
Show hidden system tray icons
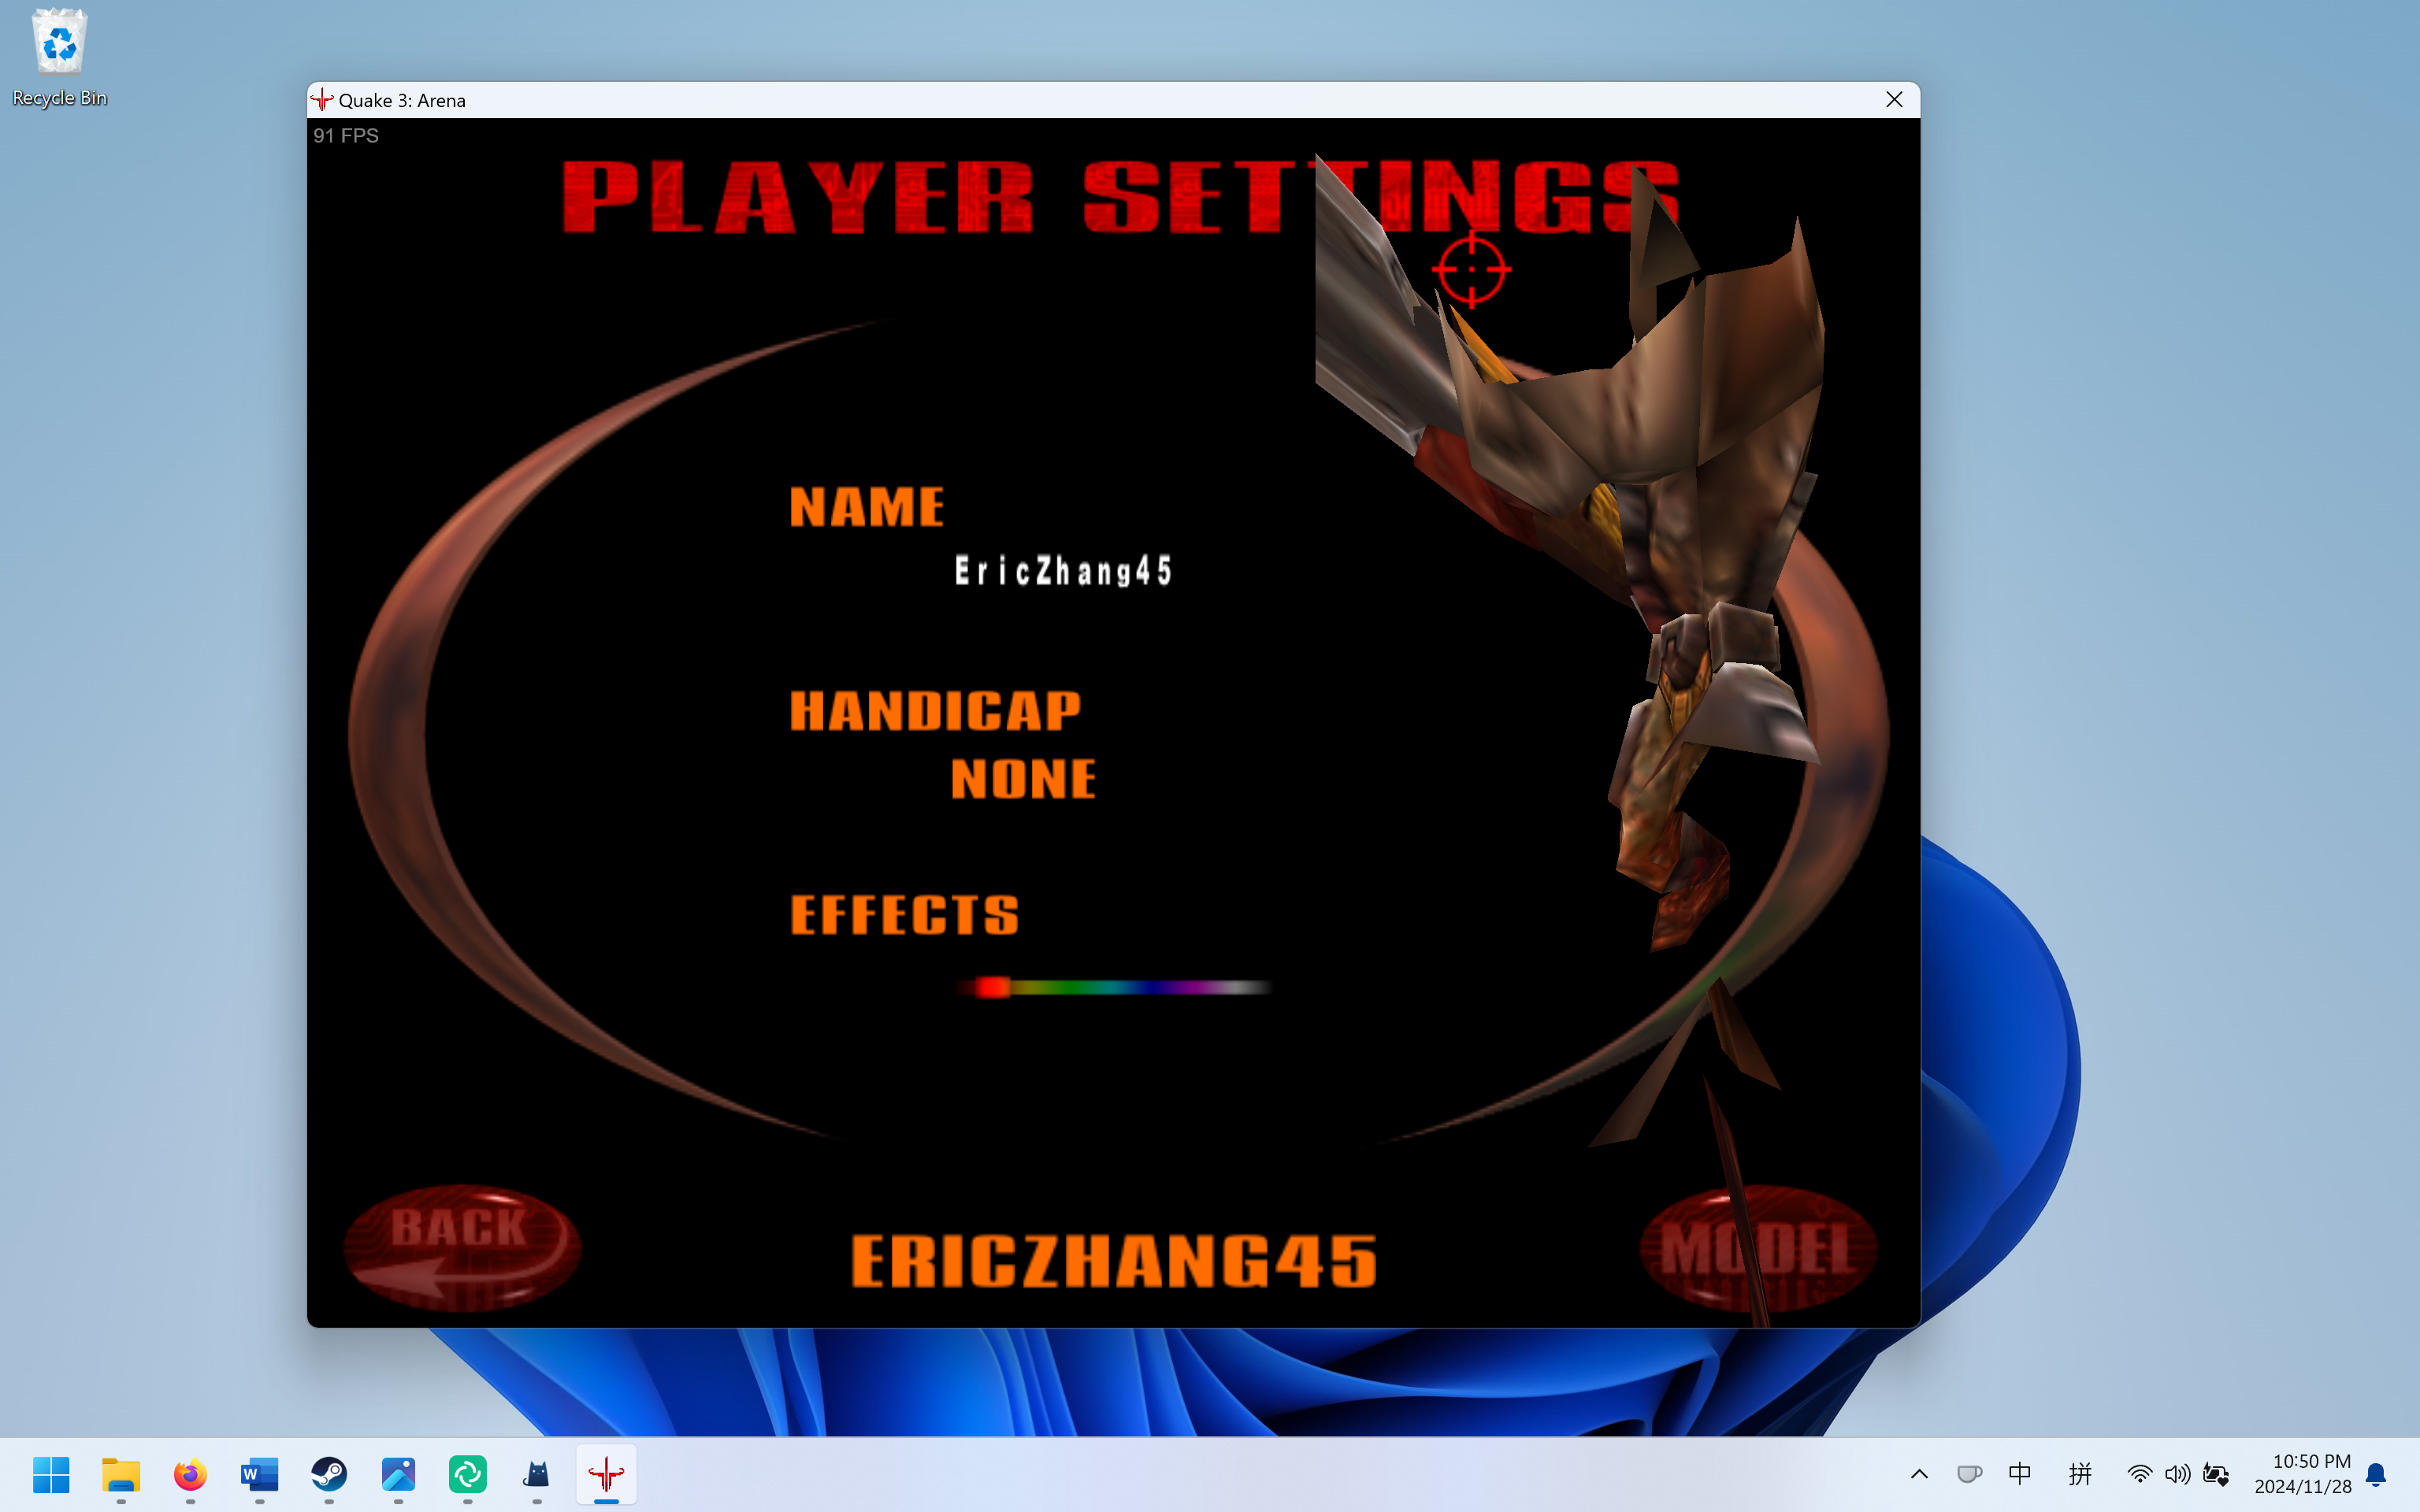point(1919,1474)
